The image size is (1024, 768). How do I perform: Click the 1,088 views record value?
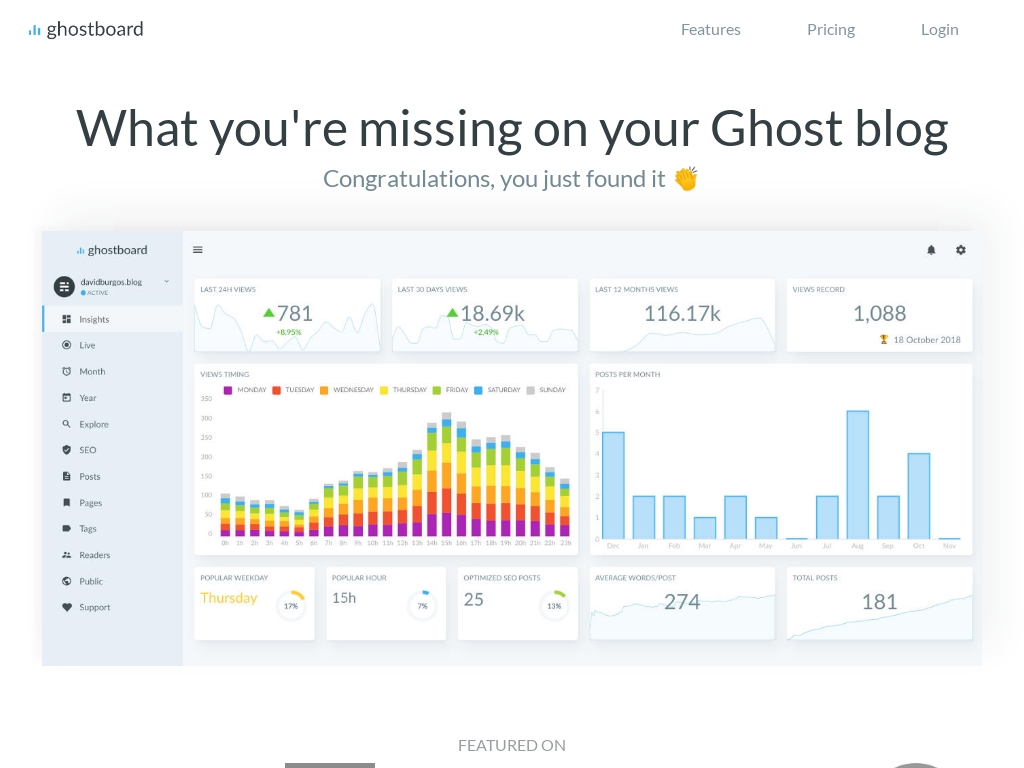880,313
